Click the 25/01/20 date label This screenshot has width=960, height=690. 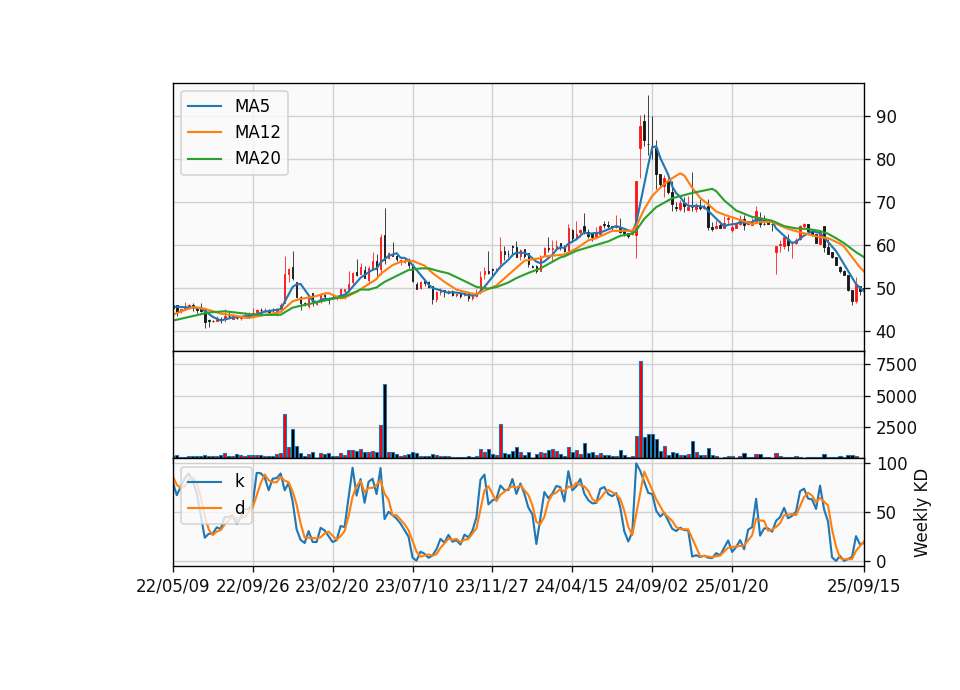coord(732,586)
